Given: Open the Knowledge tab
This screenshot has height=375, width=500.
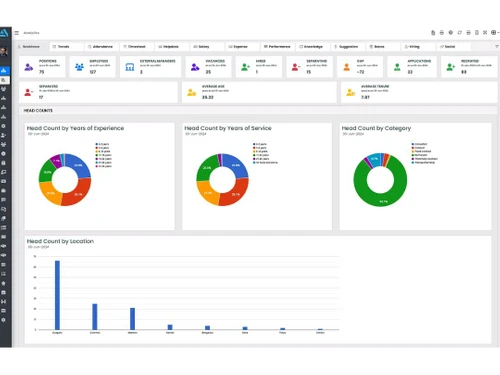Looking at the screenshot, I should pos(312,46).
